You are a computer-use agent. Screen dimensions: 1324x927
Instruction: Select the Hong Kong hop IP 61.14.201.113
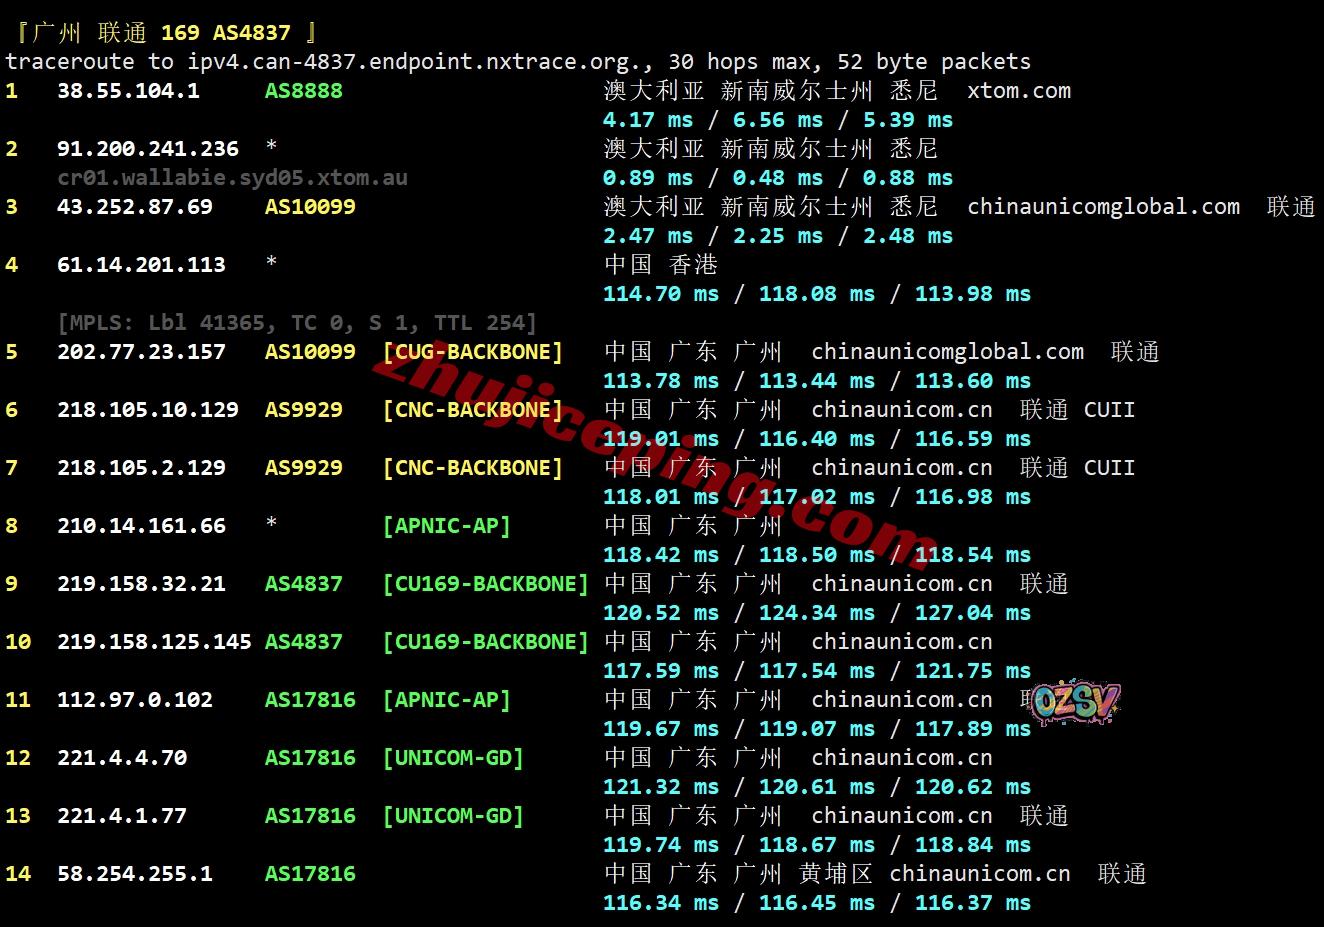coord(141,265)
